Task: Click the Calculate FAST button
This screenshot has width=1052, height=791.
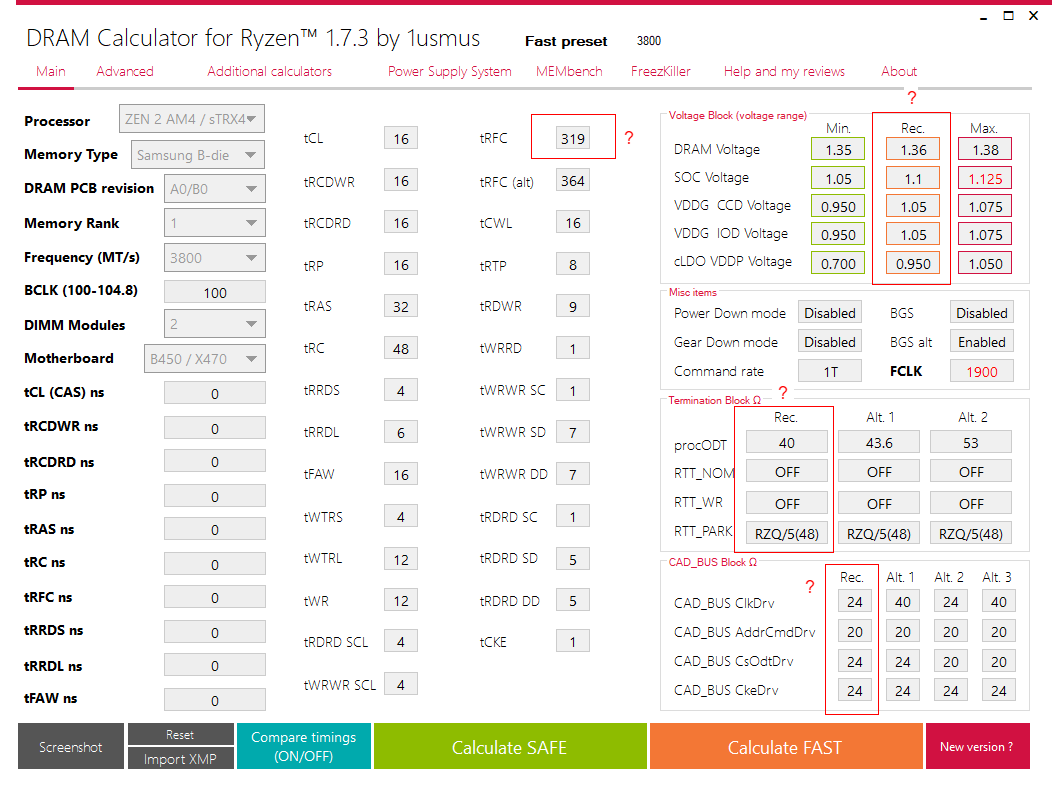Action: 786,746
